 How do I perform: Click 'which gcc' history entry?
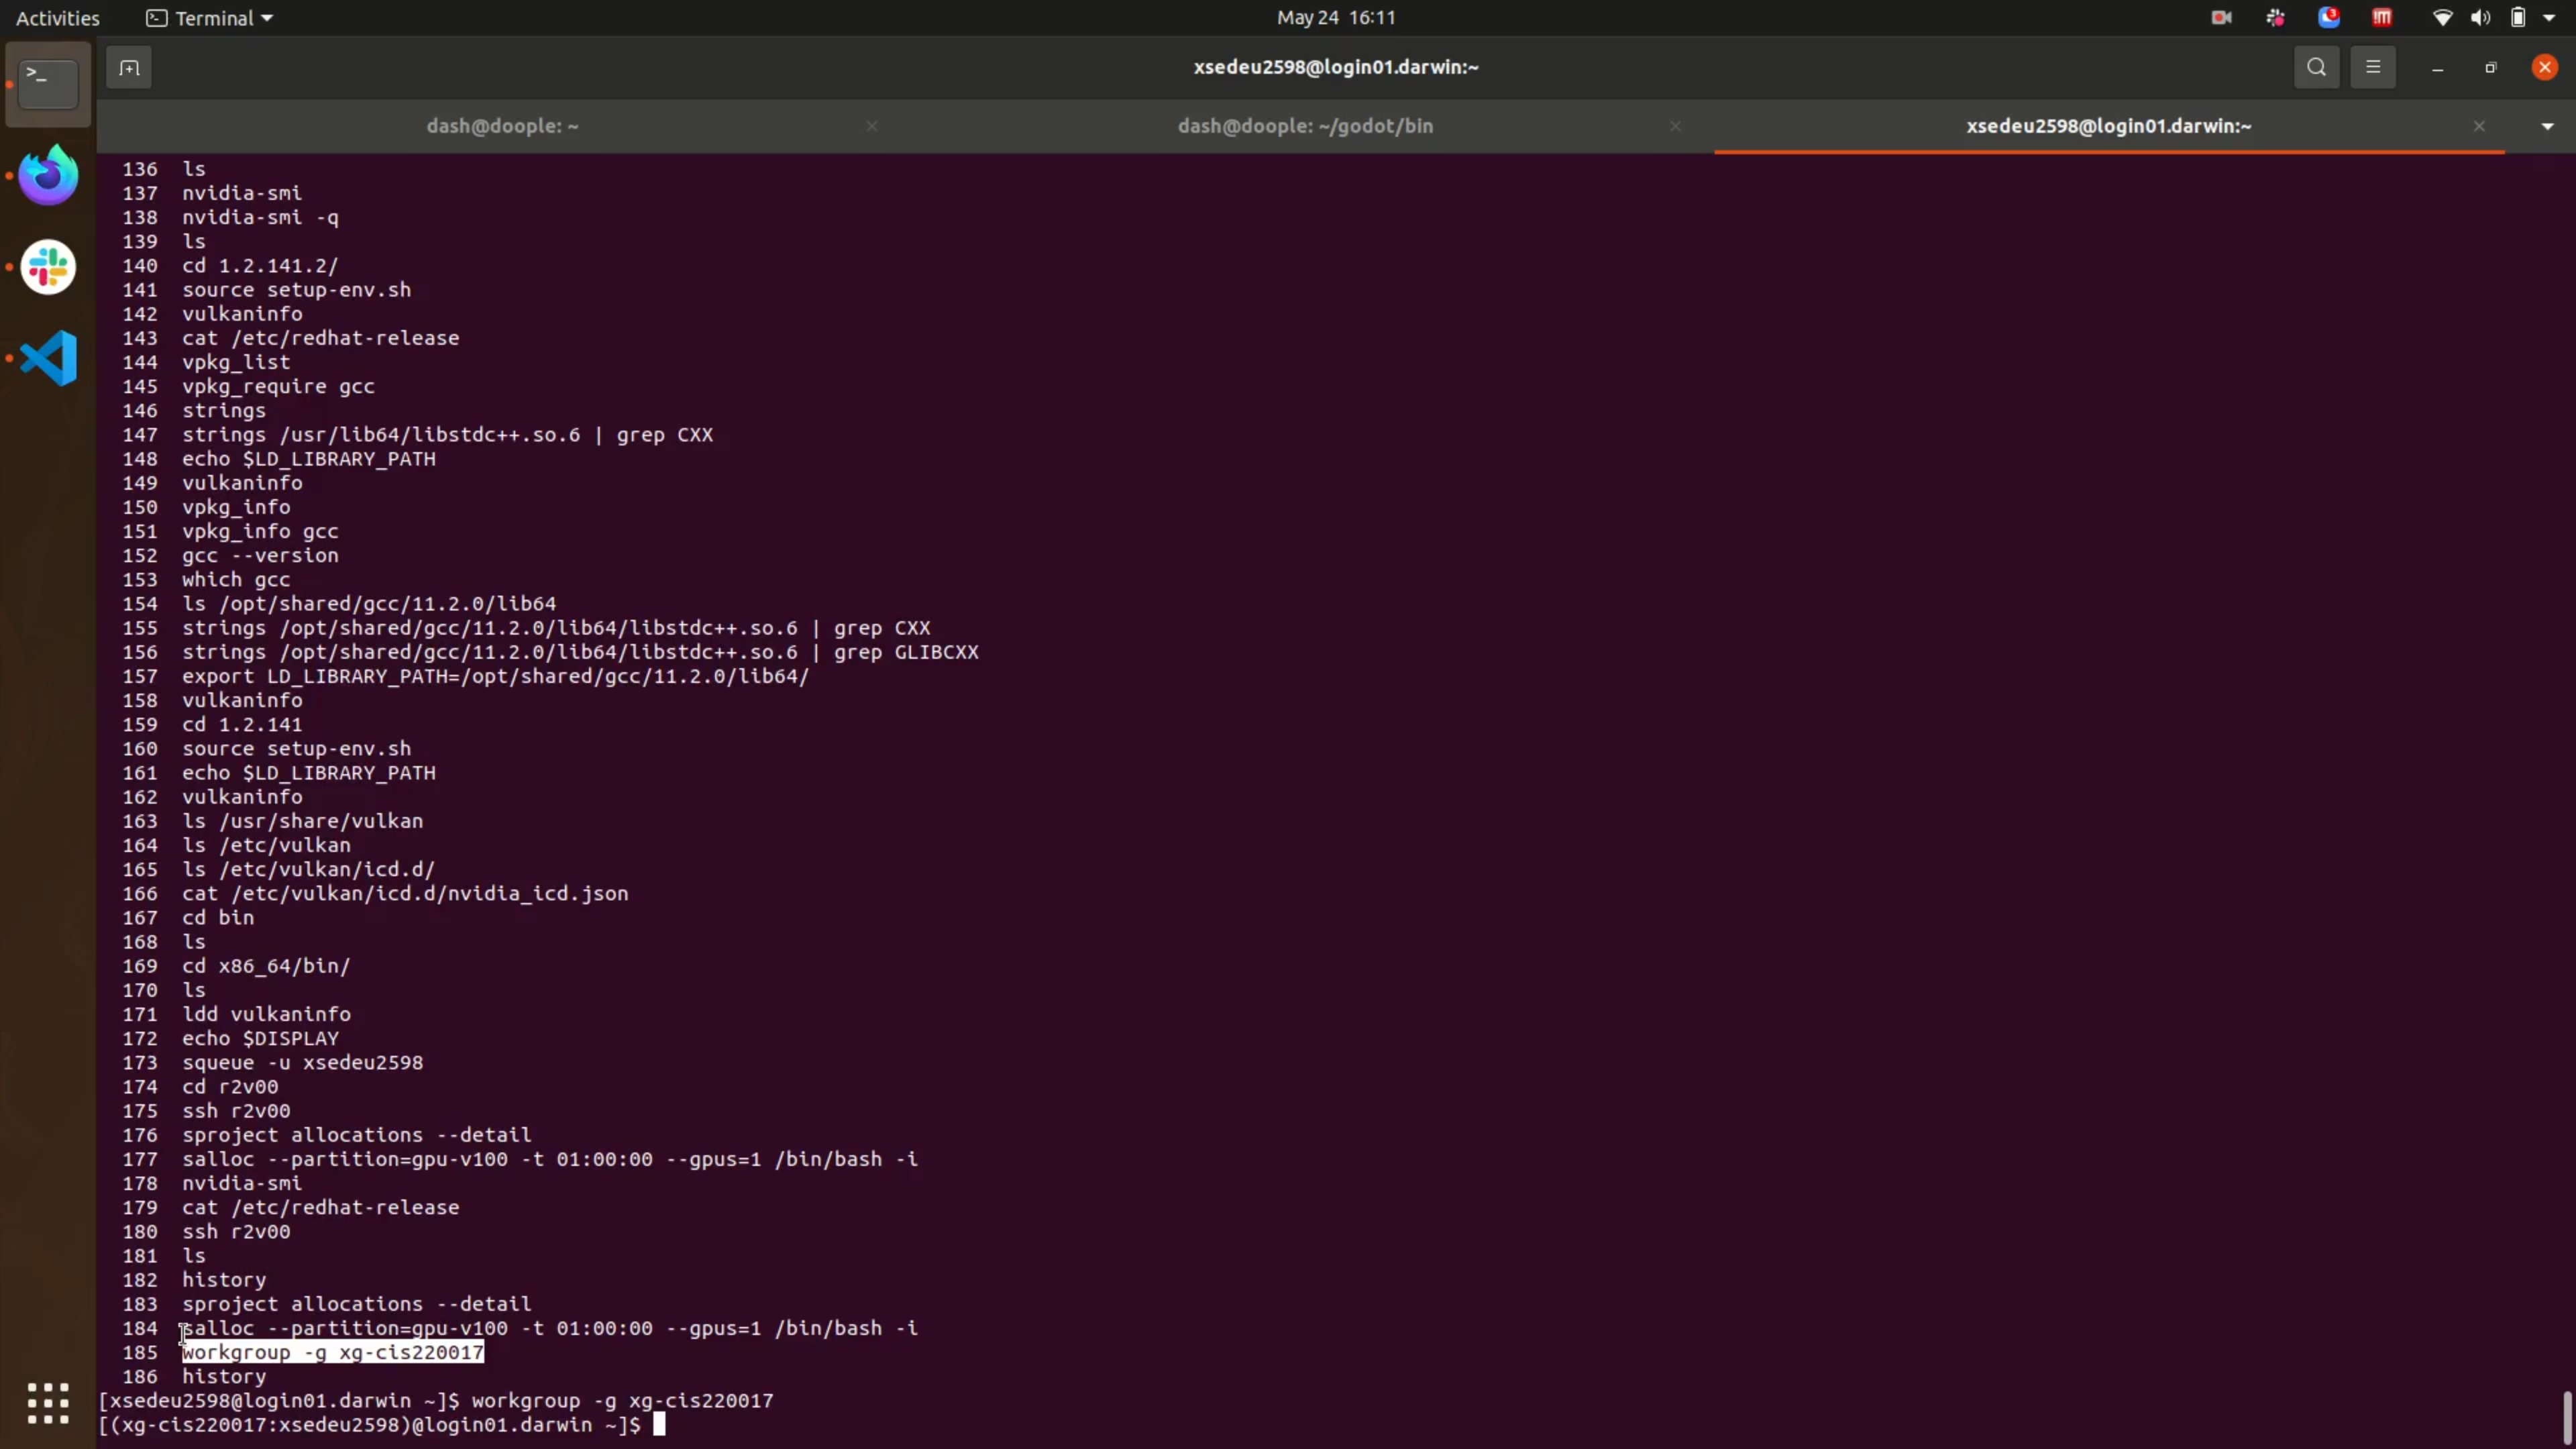236,580
